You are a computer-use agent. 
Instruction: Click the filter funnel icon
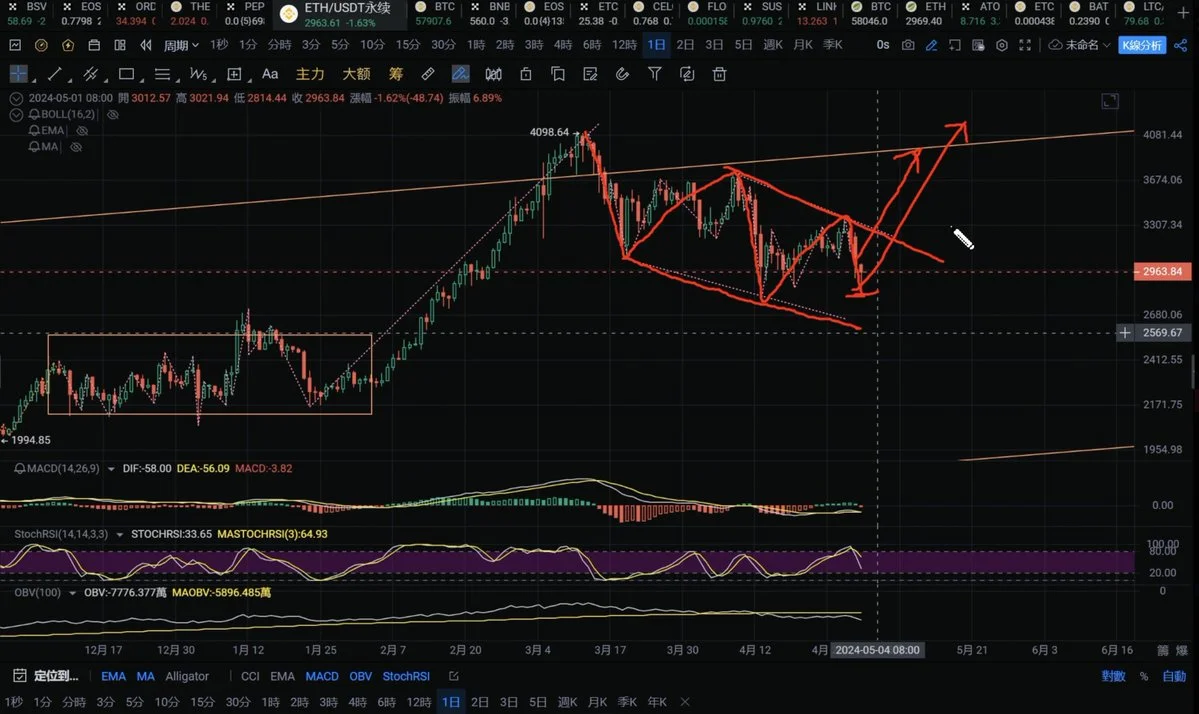[x=655, y=74]
